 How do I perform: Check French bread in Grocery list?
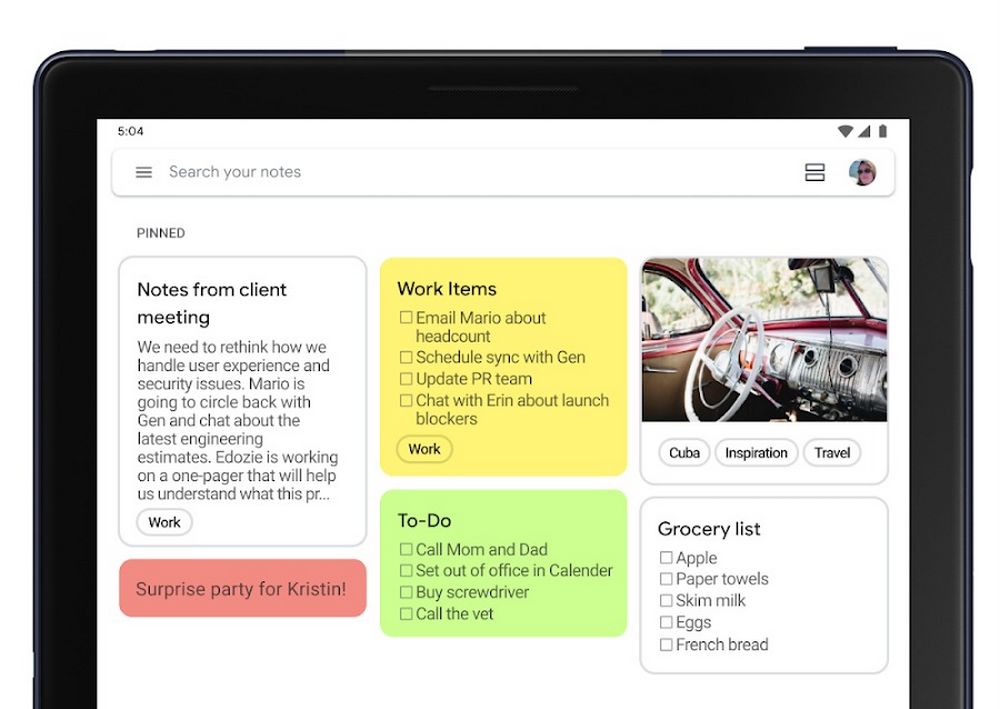(x=666, y=645)
